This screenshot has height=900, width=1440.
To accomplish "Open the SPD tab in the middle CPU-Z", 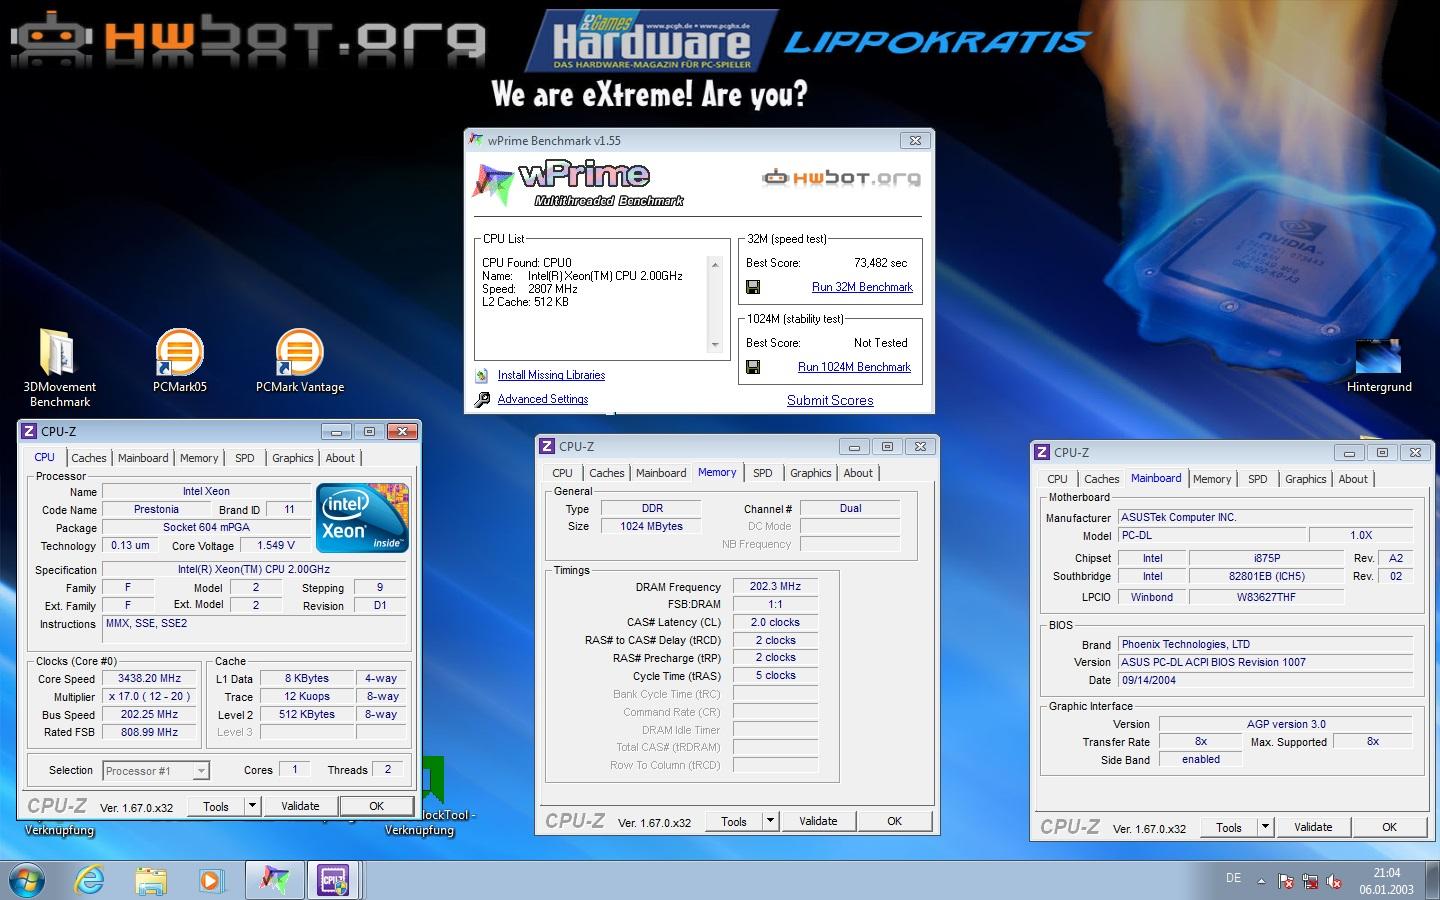I will 763,473.
